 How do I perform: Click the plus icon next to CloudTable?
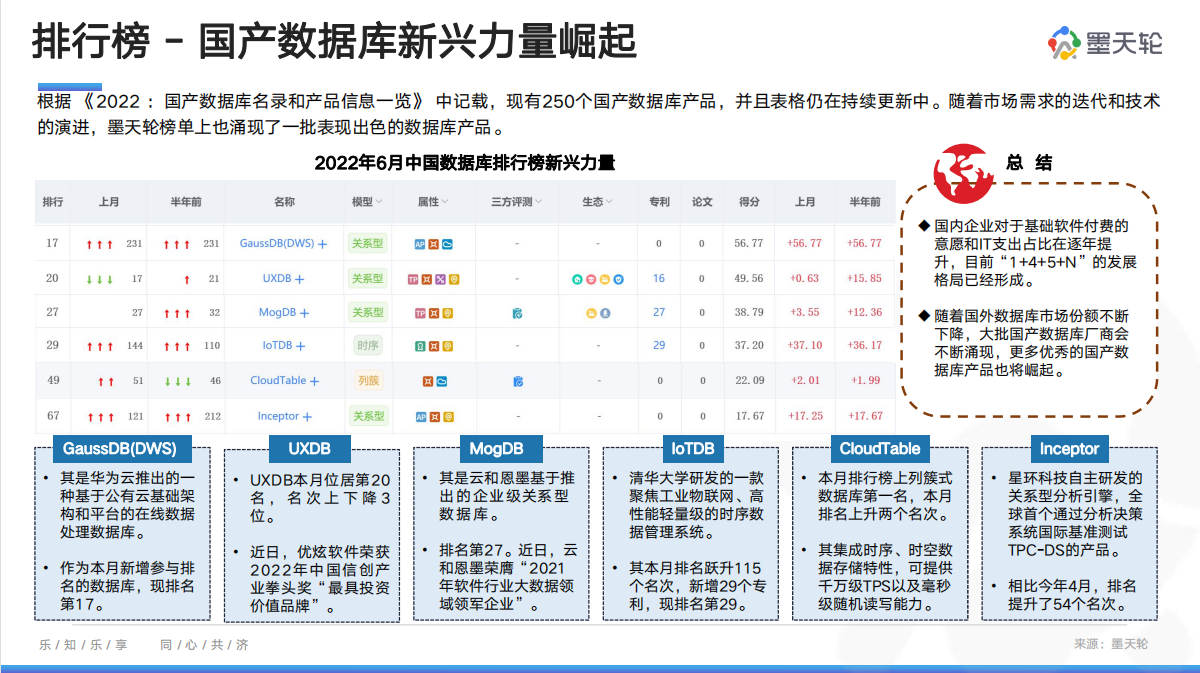(314, 381)
